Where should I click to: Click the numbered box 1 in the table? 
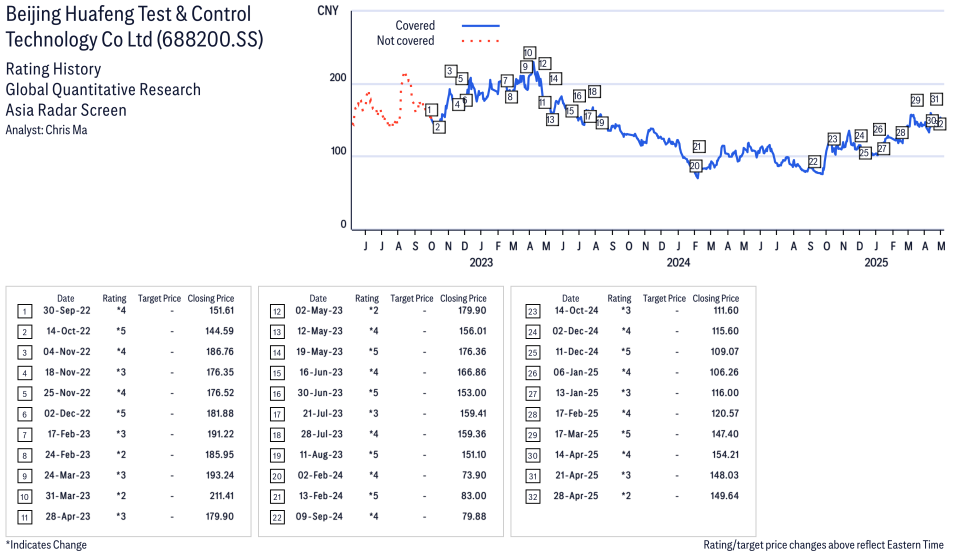[24, 312]
